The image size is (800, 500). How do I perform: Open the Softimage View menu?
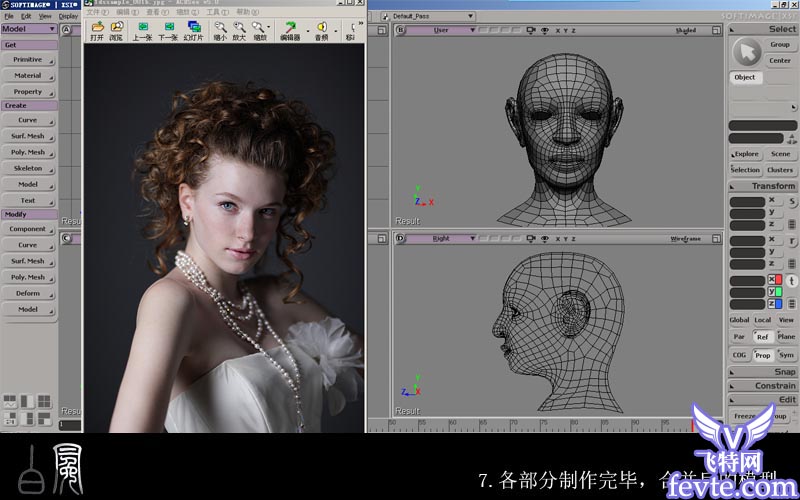45,16
